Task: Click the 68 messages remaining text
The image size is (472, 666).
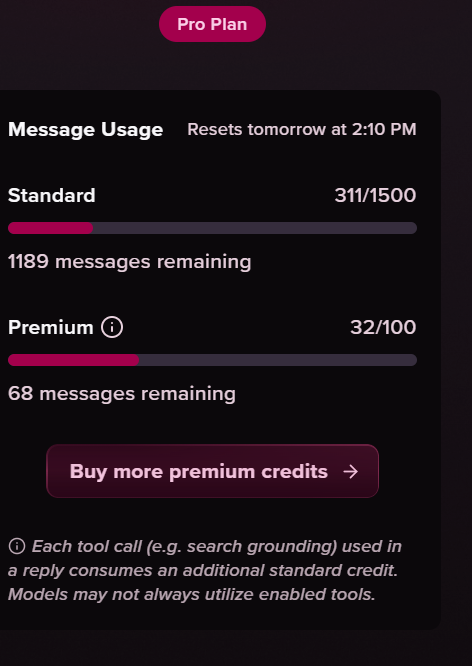Action: tap(122, 394)
